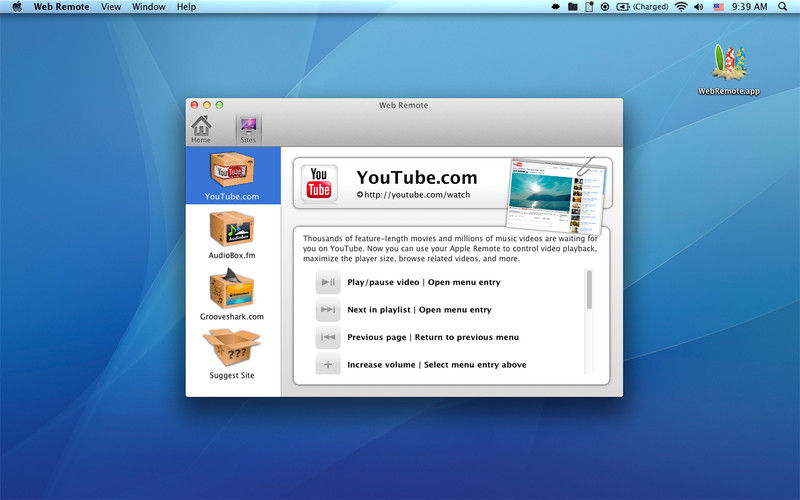
Task: Click the plus volume remote button icon
Action: (x=328, y=364)
